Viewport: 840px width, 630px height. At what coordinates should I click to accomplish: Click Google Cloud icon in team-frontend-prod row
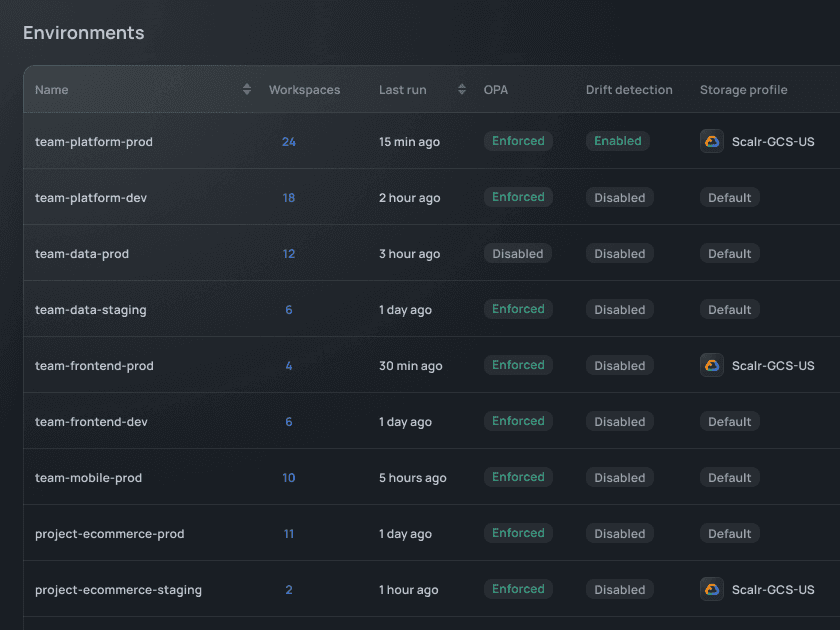[711, 365]
